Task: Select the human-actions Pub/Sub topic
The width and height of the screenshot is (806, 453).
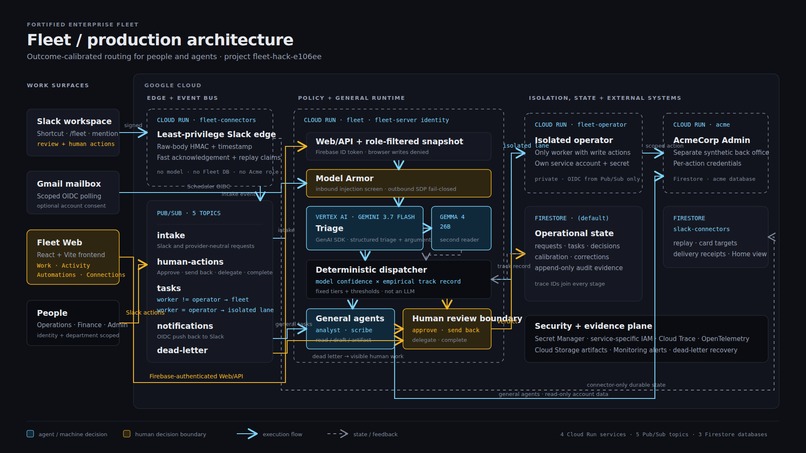Action: [190, 262]
